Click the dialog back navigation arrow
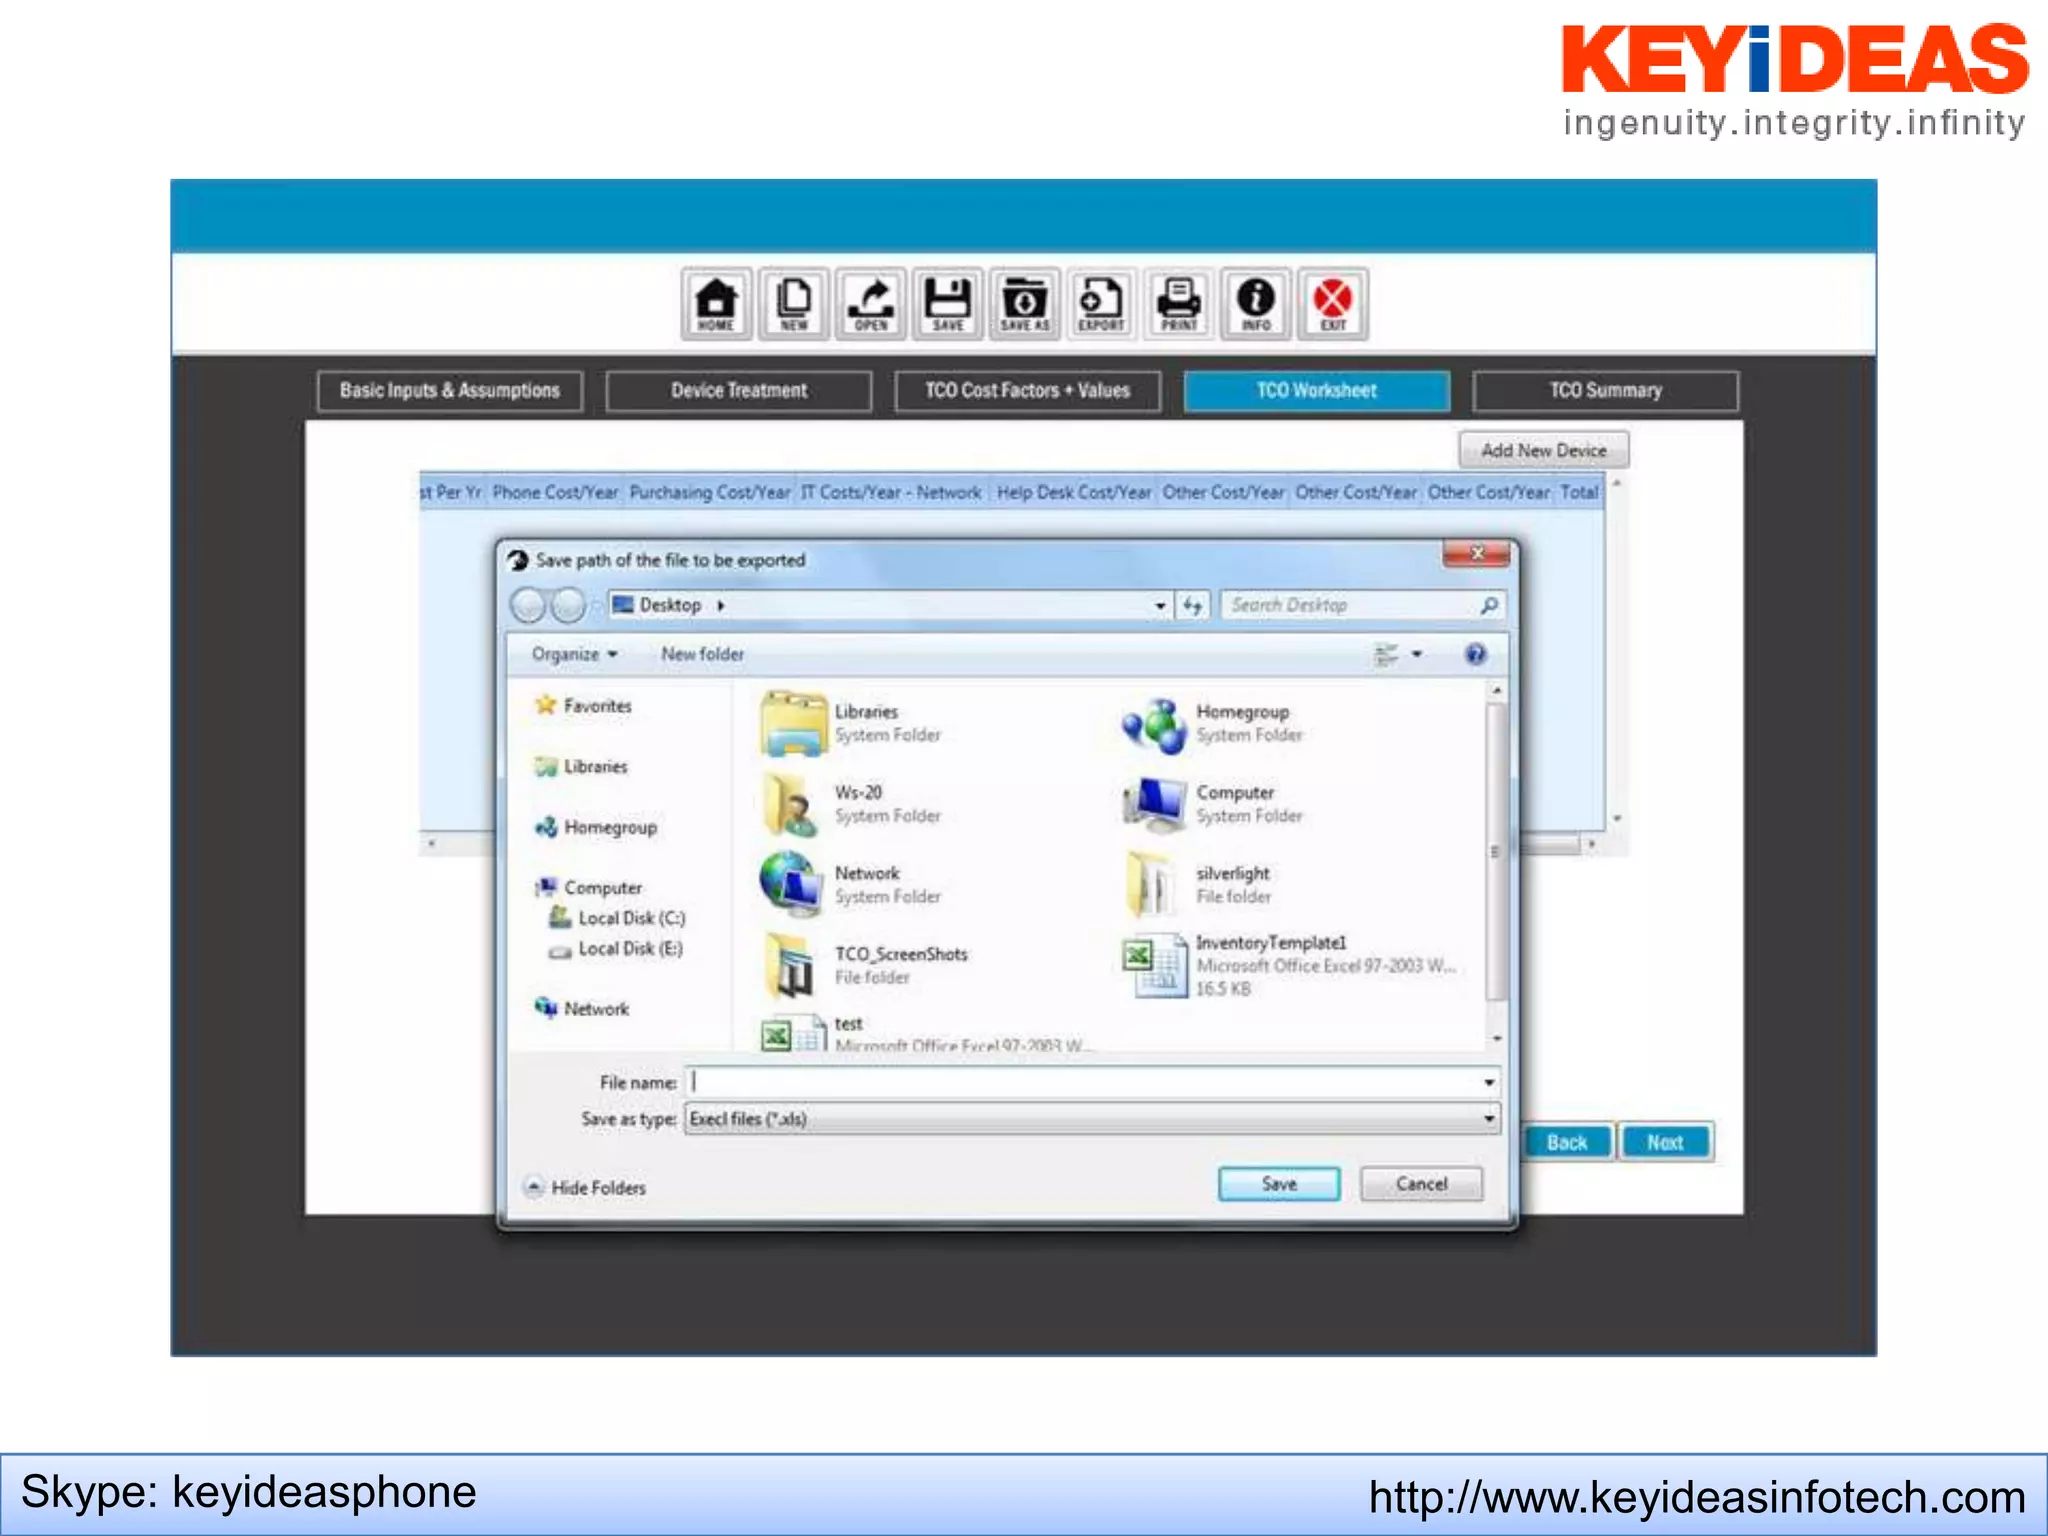The height and width of the screenshot is (1536, 2048). click(528, 605)
